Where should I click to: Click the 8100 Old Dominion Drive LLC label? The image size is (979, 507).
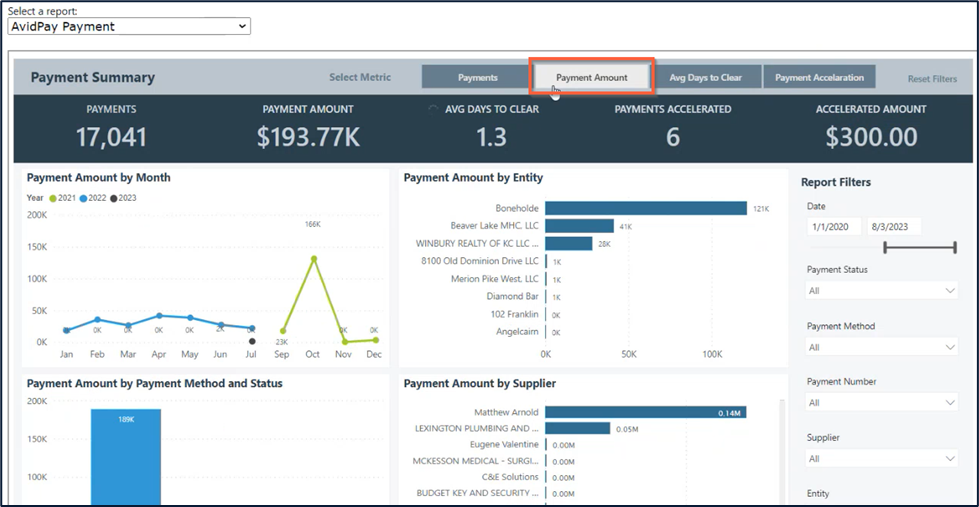(480, 261)
